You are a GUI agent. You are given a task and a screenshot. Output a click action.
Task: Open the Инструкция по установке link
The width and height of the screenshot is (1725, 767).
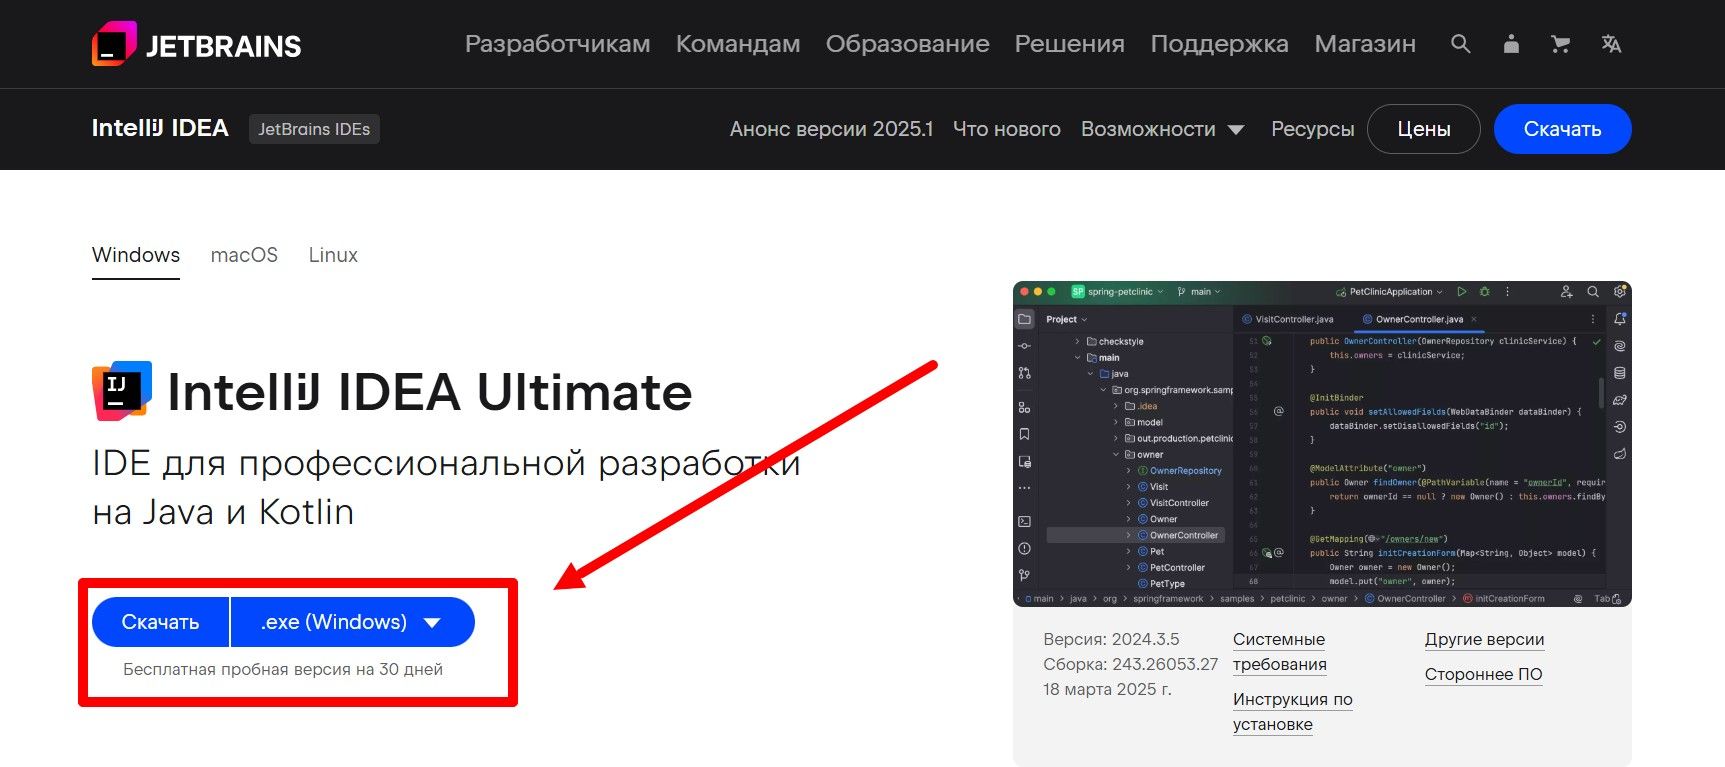[x=1293, y=712]
